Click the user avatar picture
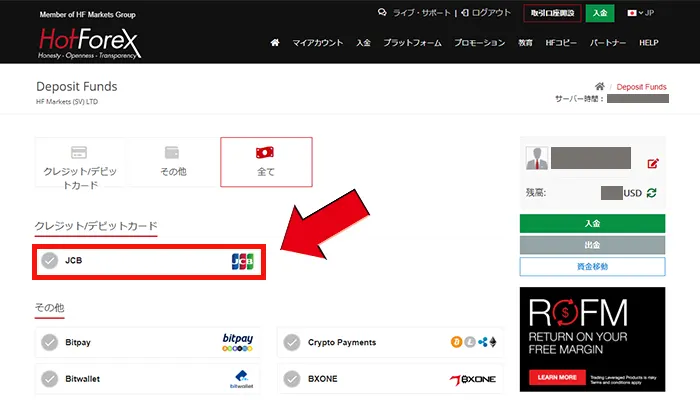The width and height of the screenshot is (700, 400). (537, 158)
